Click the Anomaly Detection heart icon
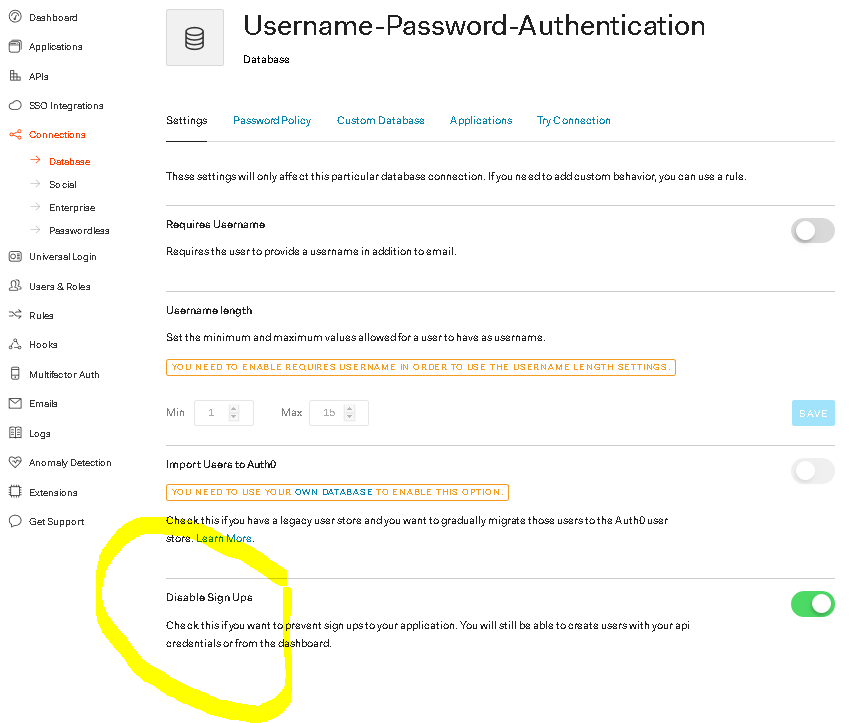This screenshot has width=849, height=723. point(15,462)
